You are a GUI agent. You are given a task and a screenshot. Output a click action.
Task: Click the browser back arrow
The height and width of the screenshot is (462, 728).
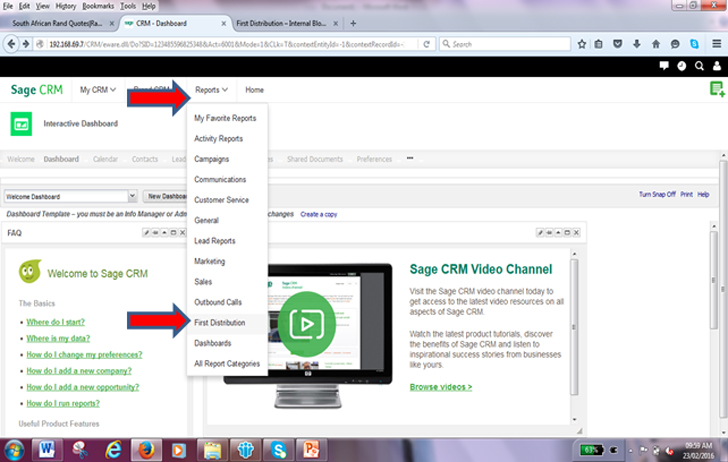(x=11, y=44)
